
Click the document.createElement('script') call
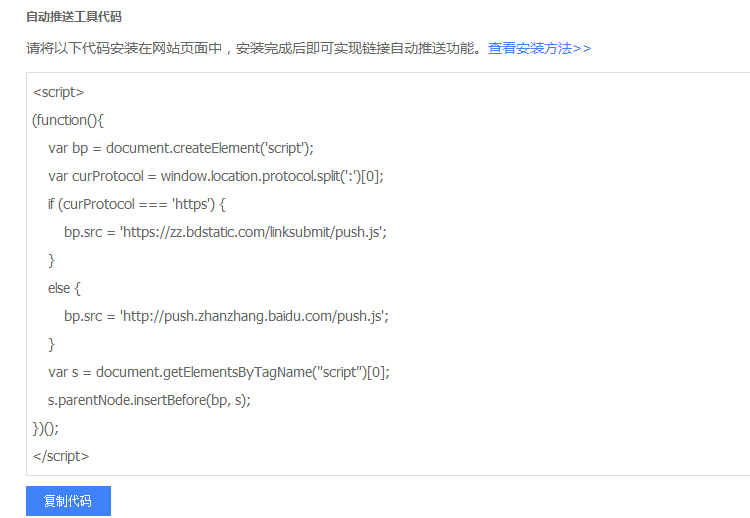coord(209,148)
